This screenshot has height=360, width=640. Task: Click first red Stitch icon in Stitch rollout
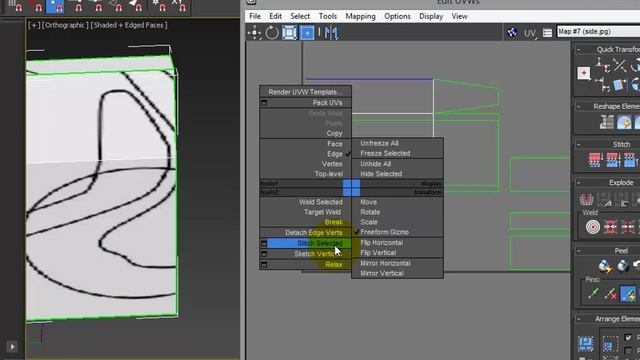(595, 160)
